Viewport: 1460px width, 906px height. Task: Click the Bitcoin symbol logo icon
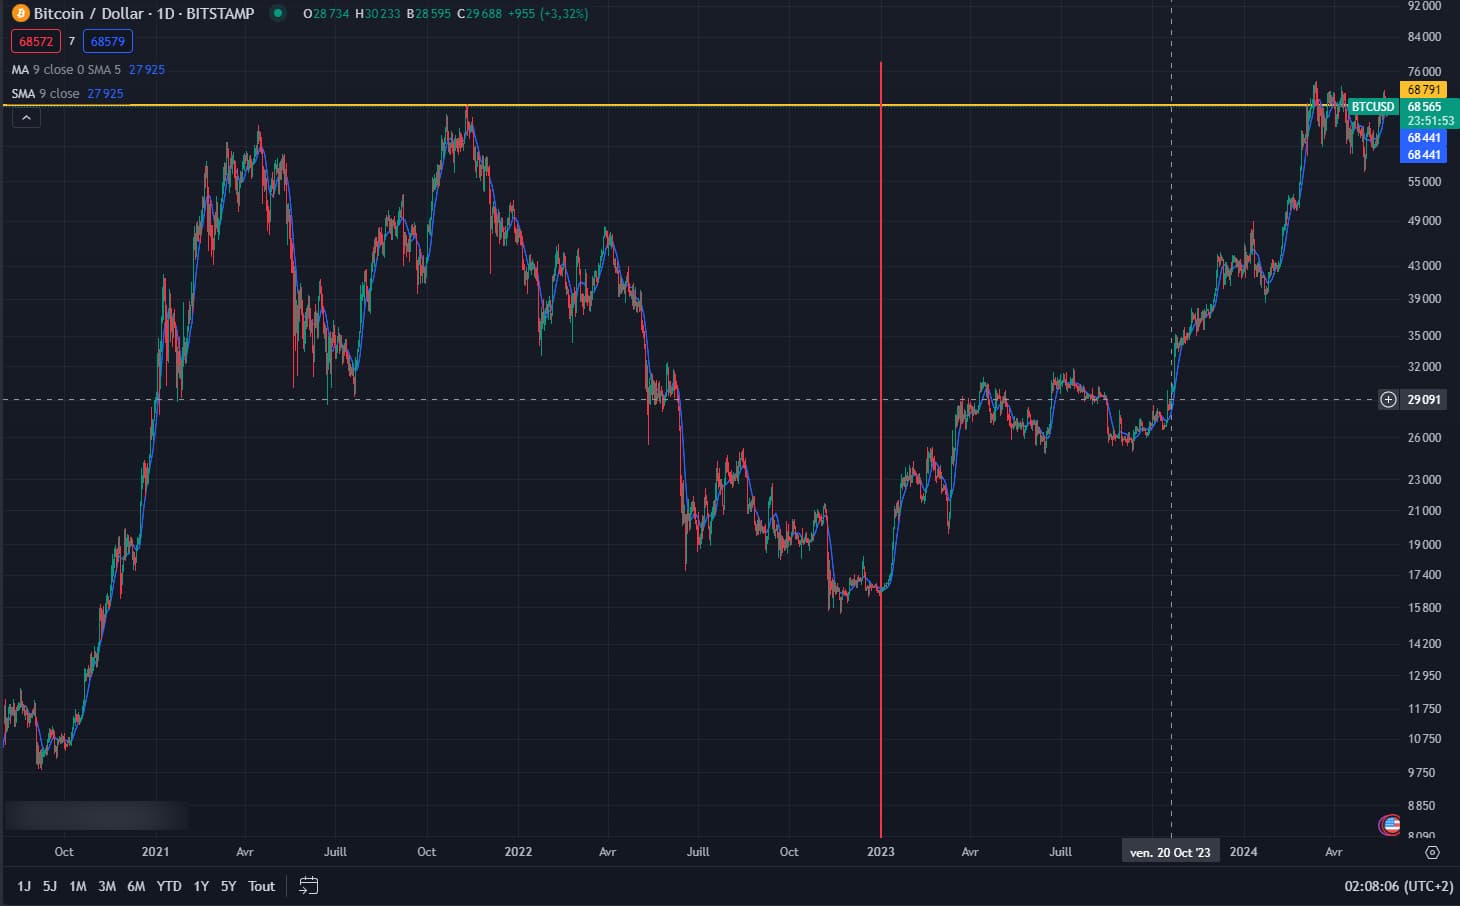point(20,14)
